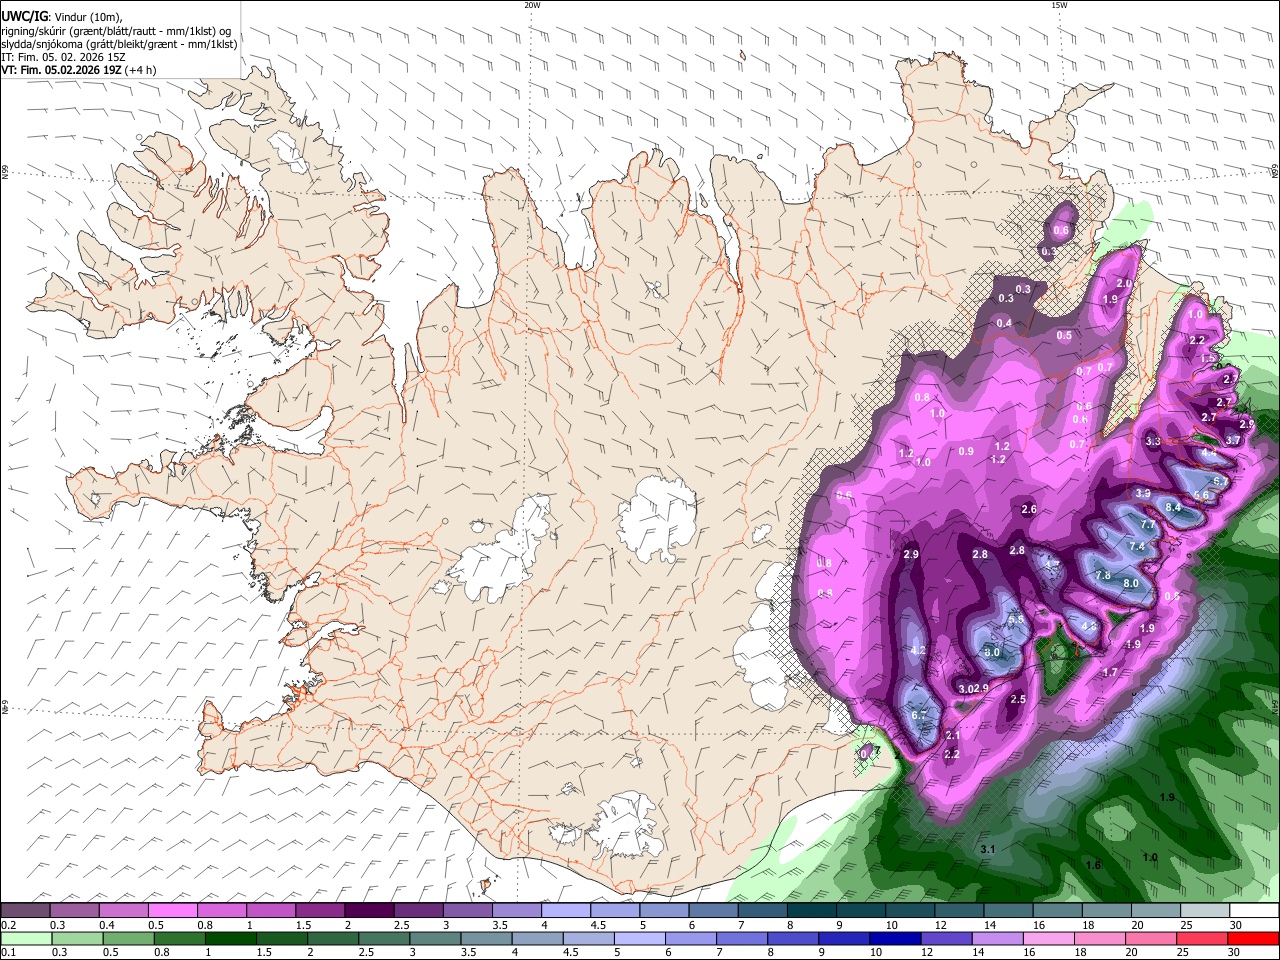
Task: Pick top legend dark purple swatch 2 to 2.5
Action: pyautogui.click(x=369, y=910)
